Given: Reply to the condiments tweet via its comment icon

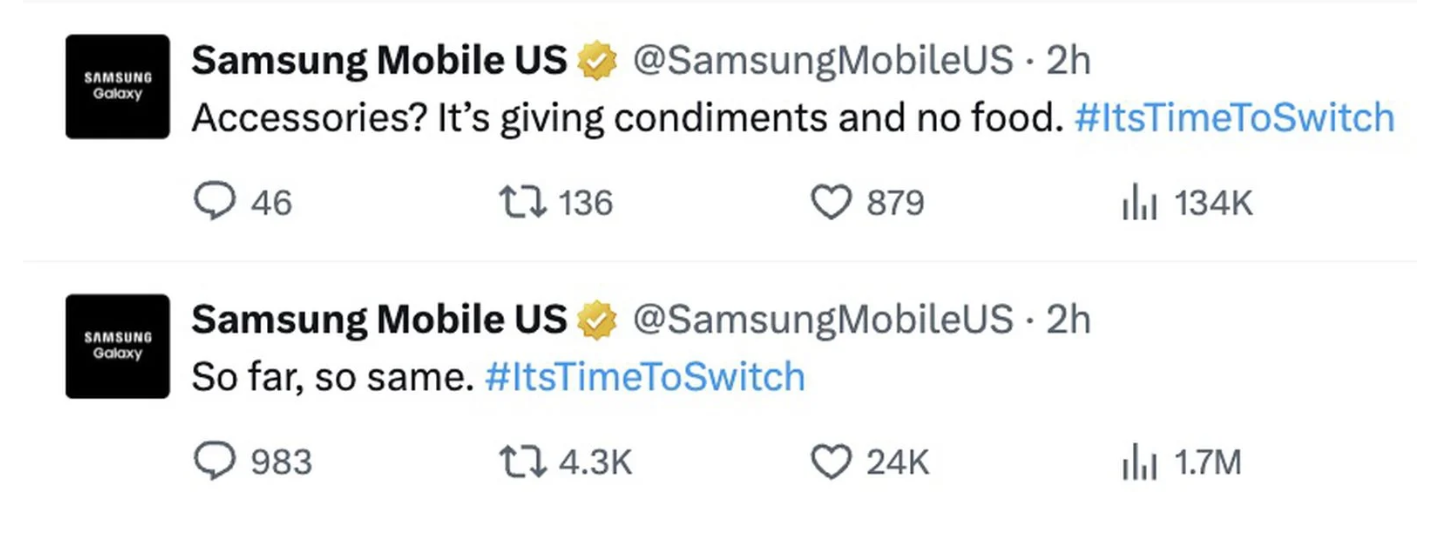Looking at the screenshot, I should (x=212, y=204).
